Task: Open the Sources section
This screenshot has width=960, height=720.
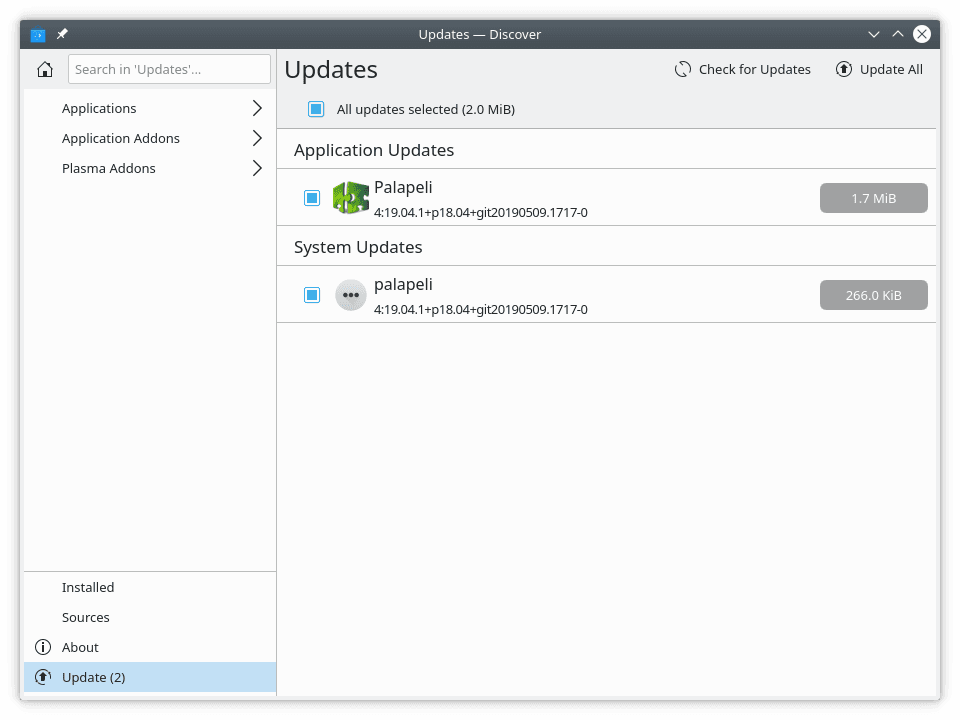Action: (x=85, y=617)
